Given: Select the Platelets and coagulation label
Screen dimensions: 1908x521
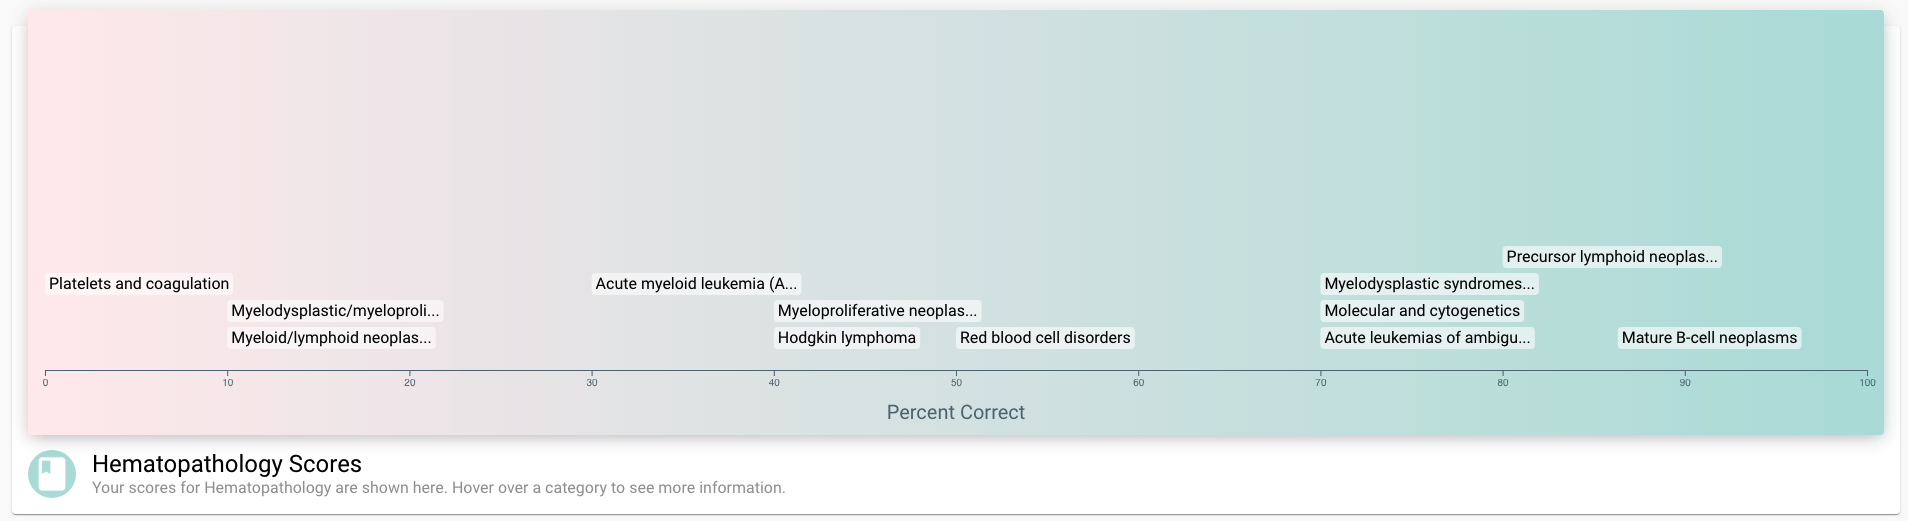Looking at the screenshot, I should (x=139, y=284).
